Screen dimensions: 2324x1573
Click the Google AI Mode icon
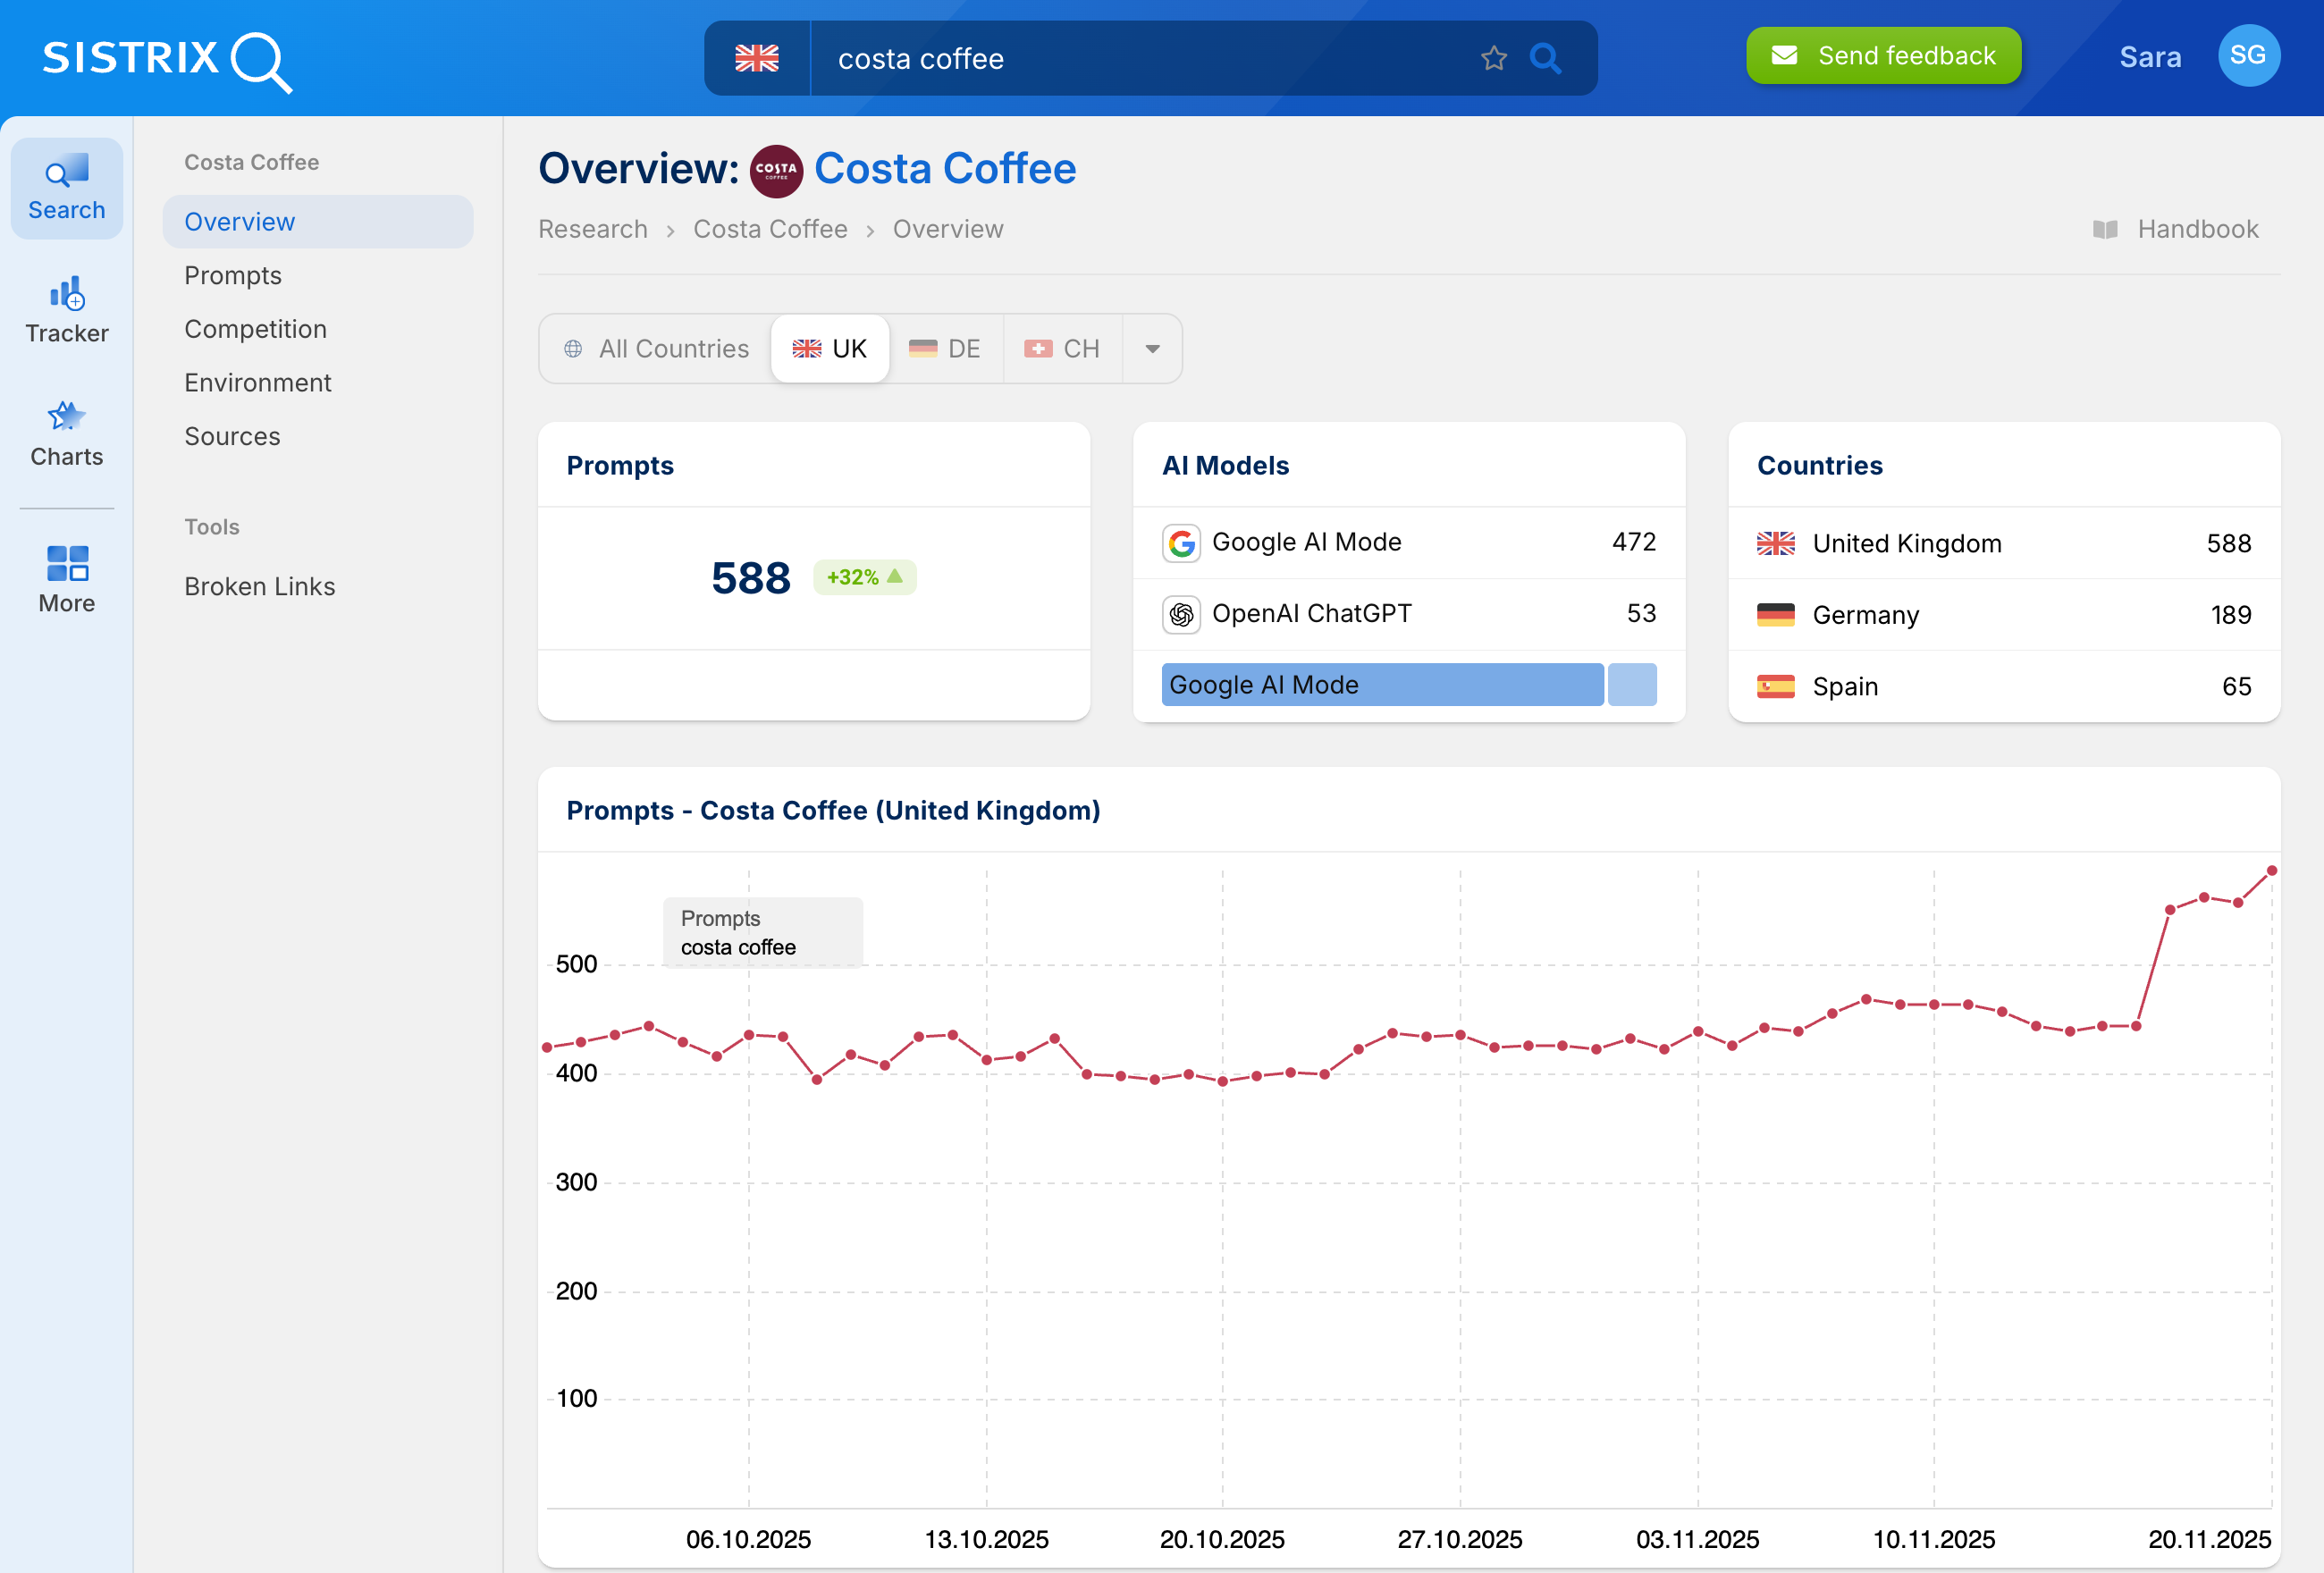pyautogui.click(x=1181, y=542)
